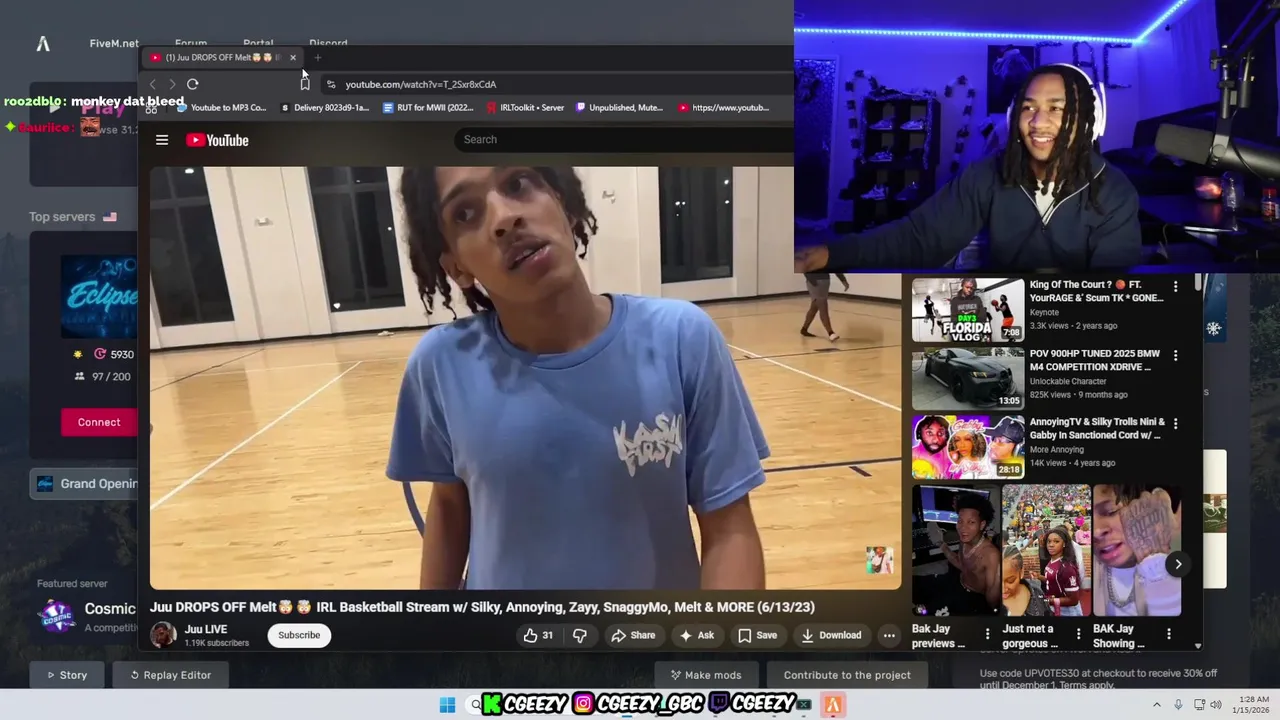This screenshot has height=720, width=1280.
Task: Open options for POV 900HP Tuned BMW video
Action: (x=1175, y=356)
